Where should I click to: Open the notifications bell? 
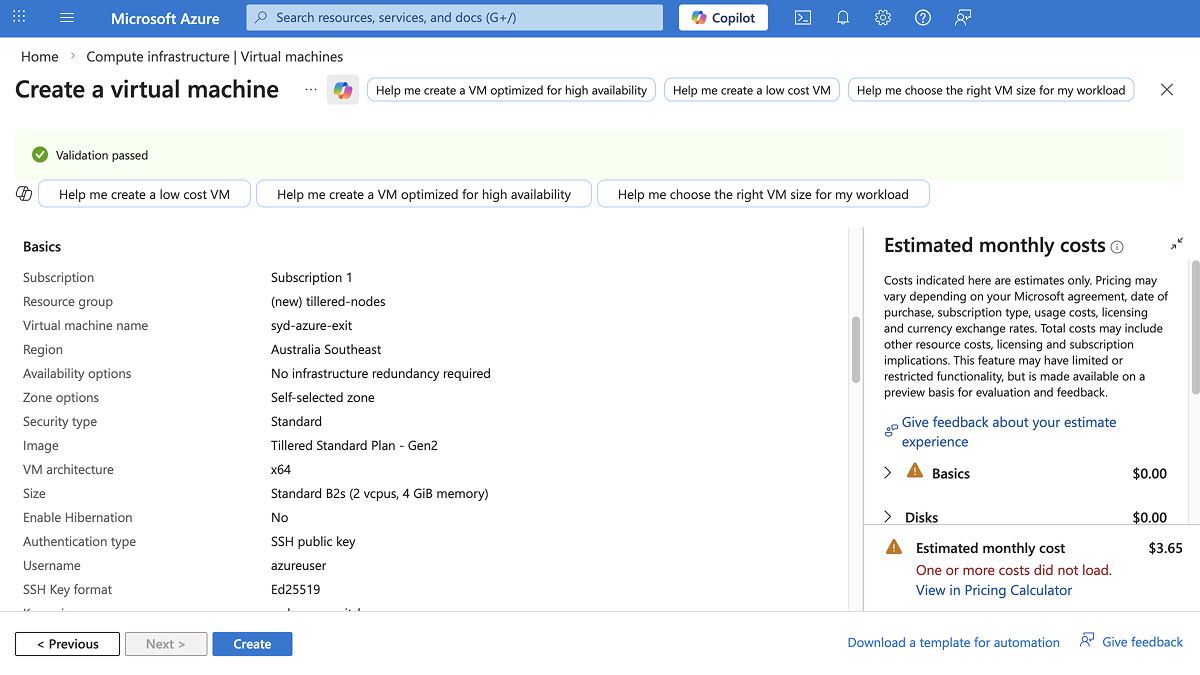(842, 17)
